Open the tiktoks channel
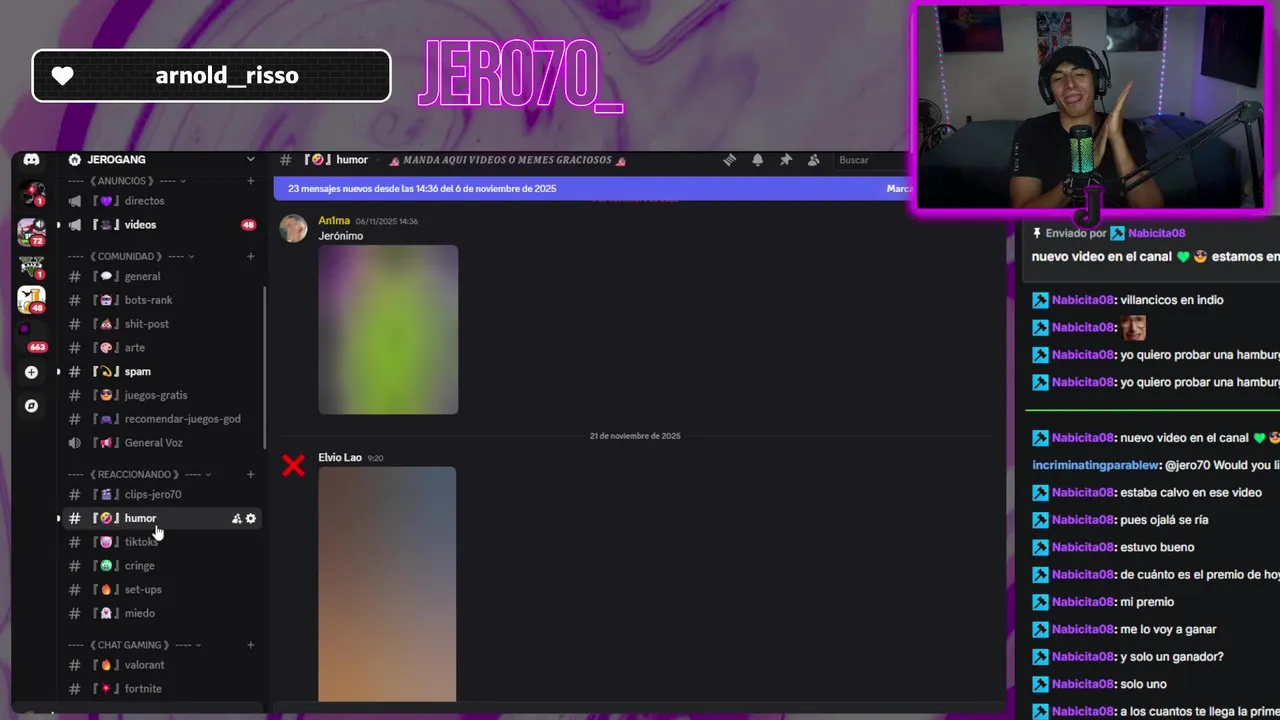This screenshot has height=720, width=1280. pos(160,542)
